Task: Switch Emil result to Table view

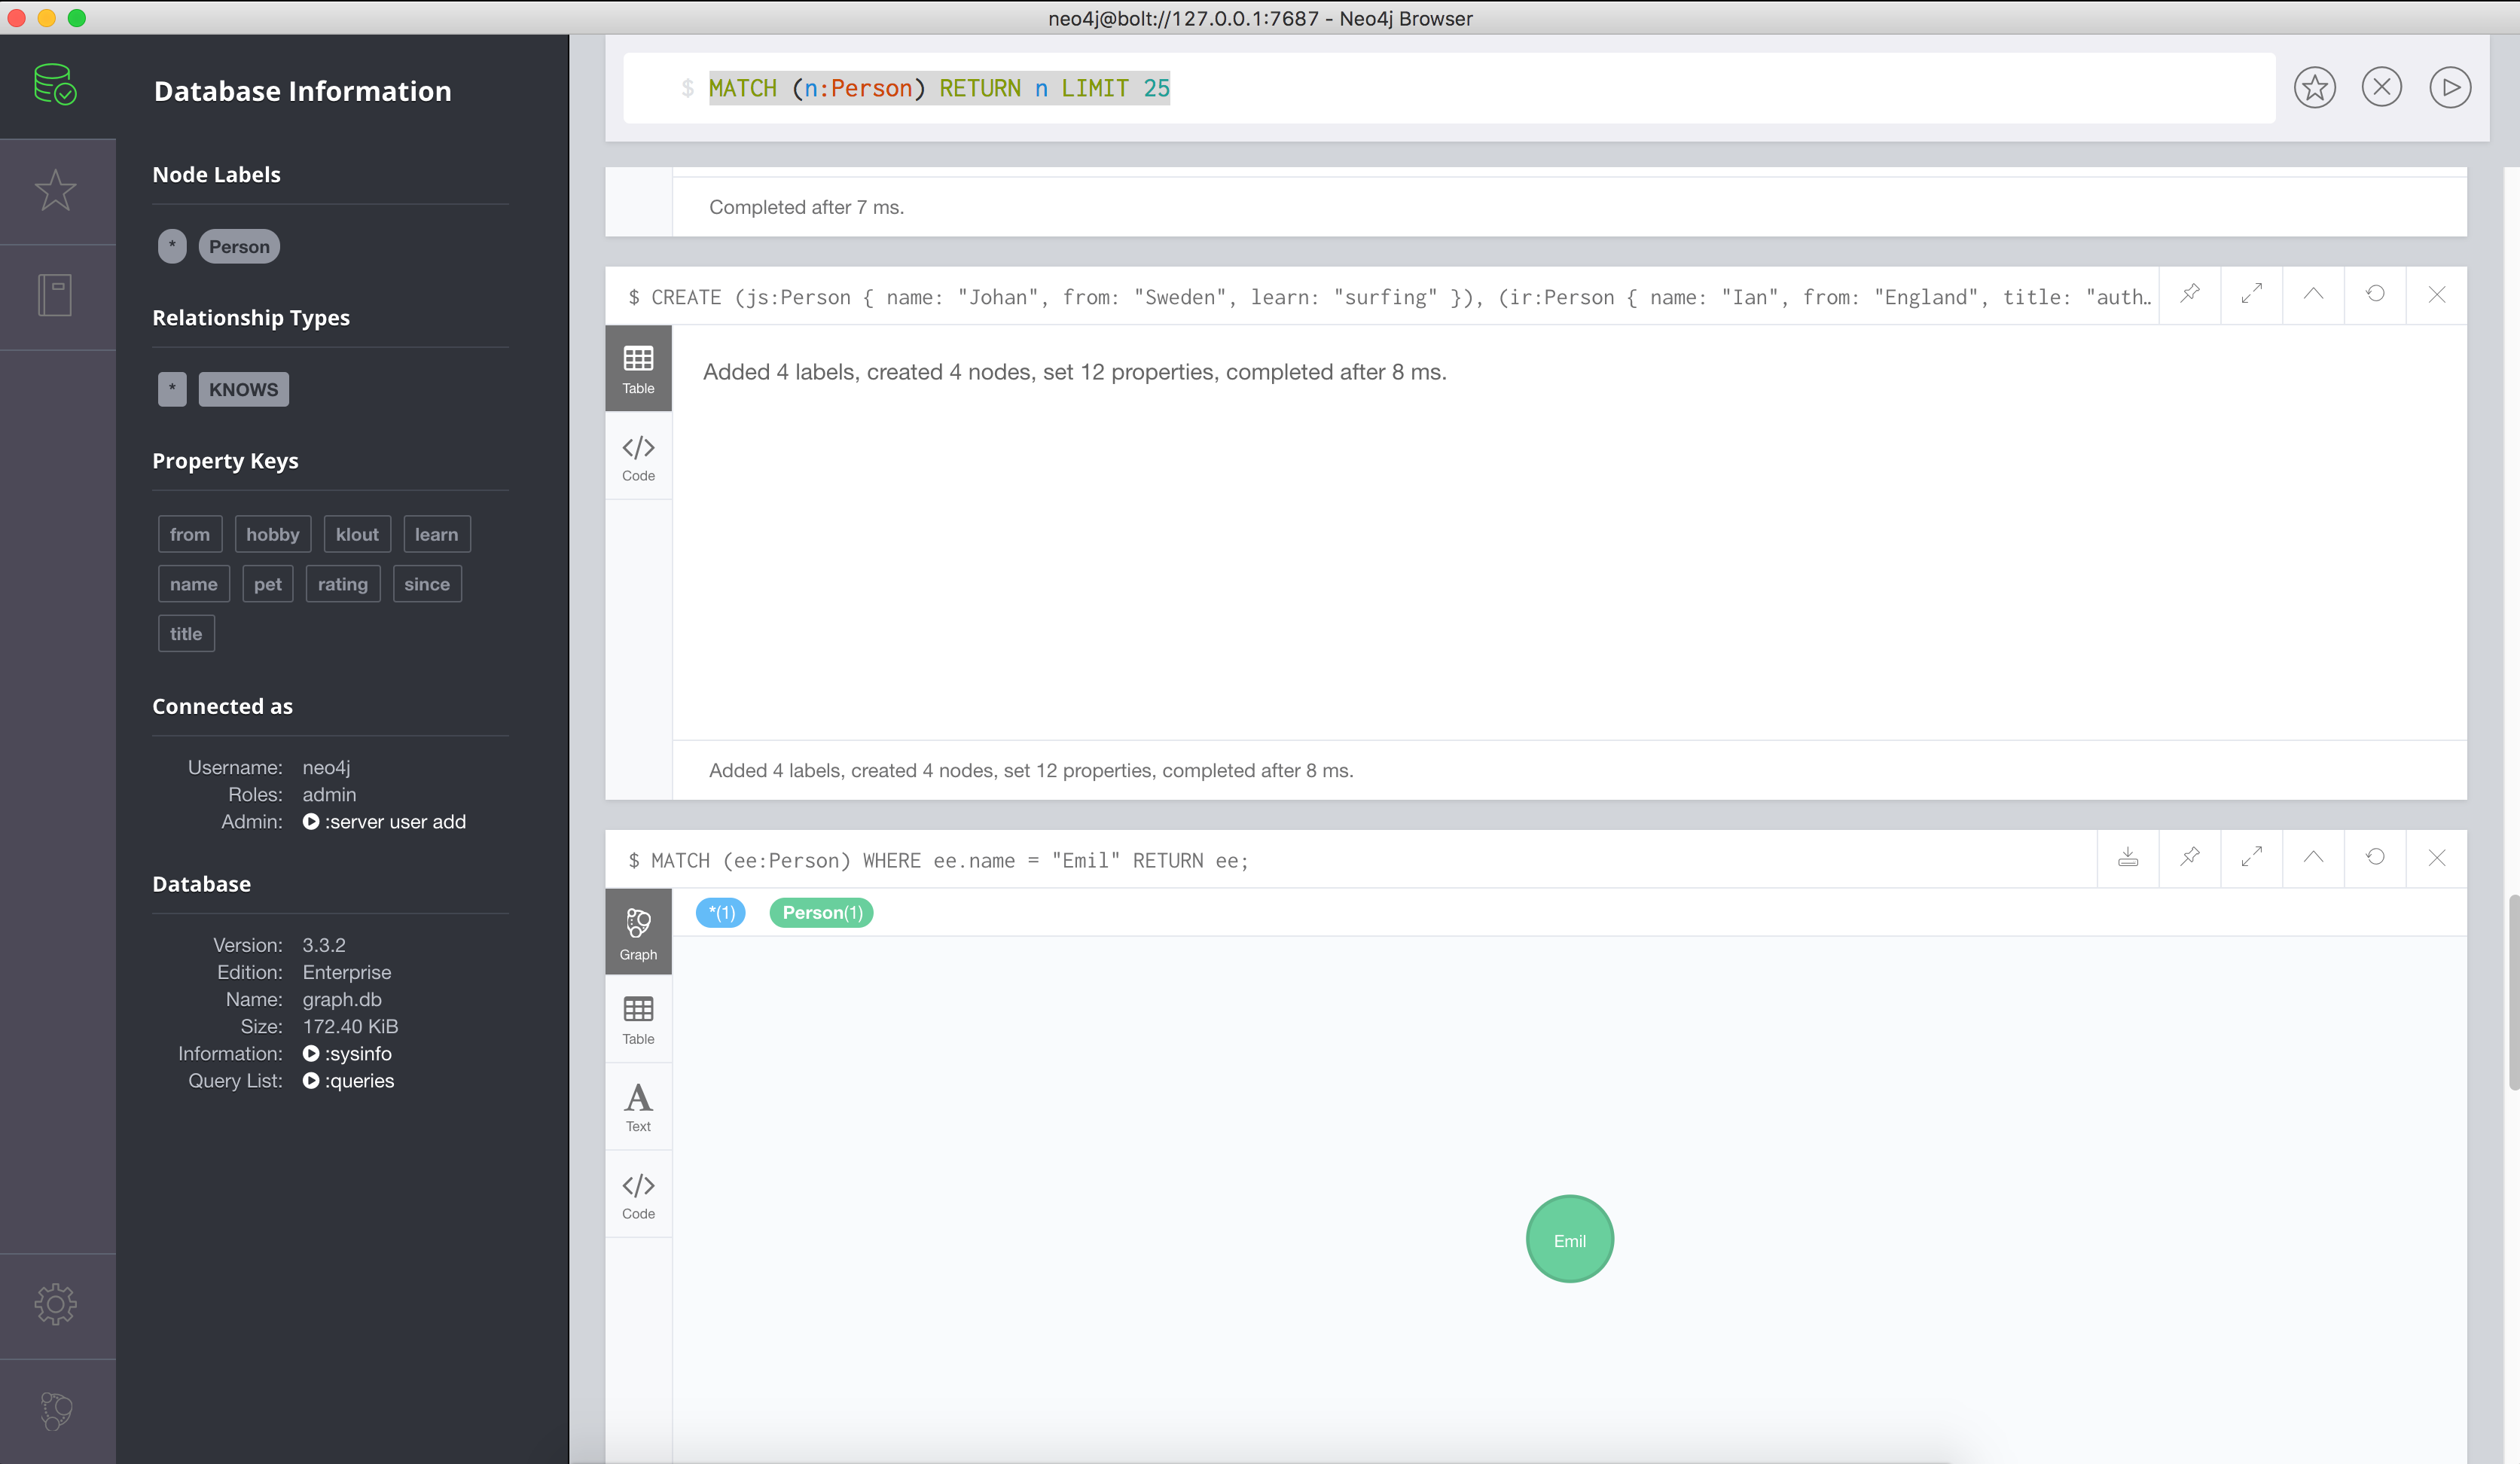Action: tap(638, 1019)
